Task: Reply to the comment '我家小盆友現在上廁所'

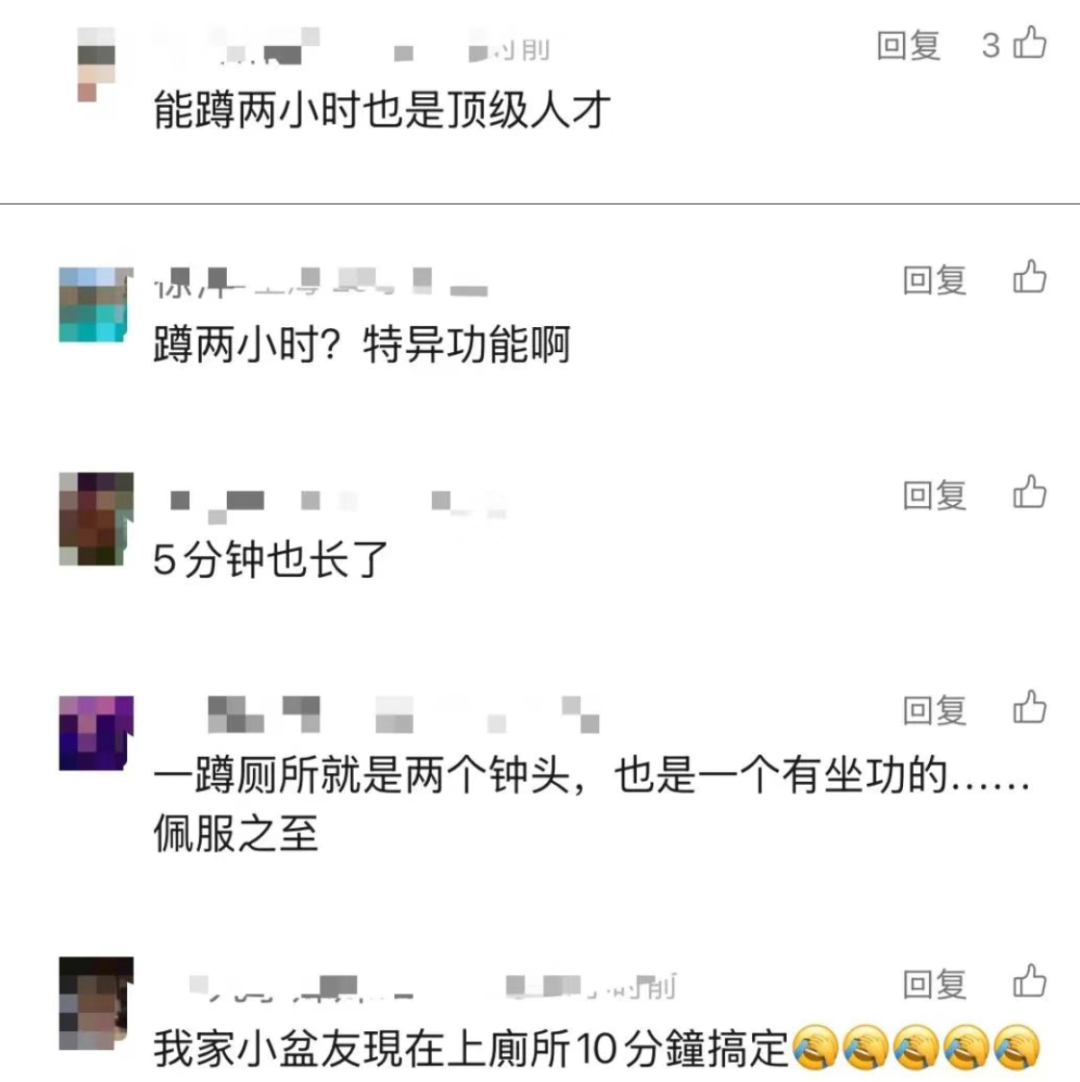Action: [x=935, y=984]
